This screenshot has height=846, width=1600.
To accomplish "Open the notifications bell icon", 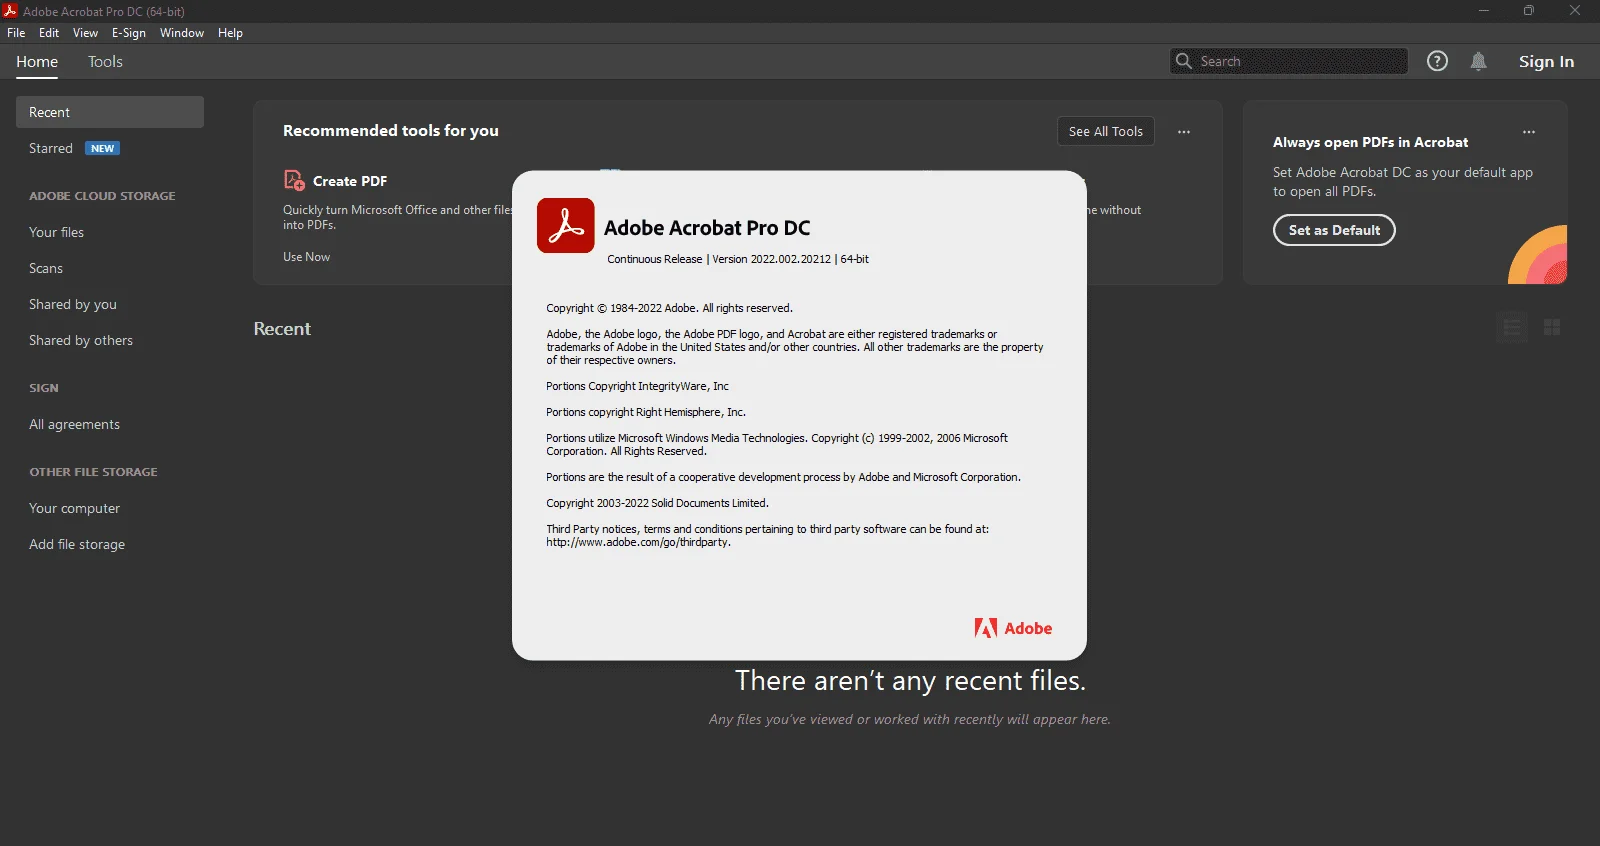I will pyautogui.click(x=1479, y=61).
